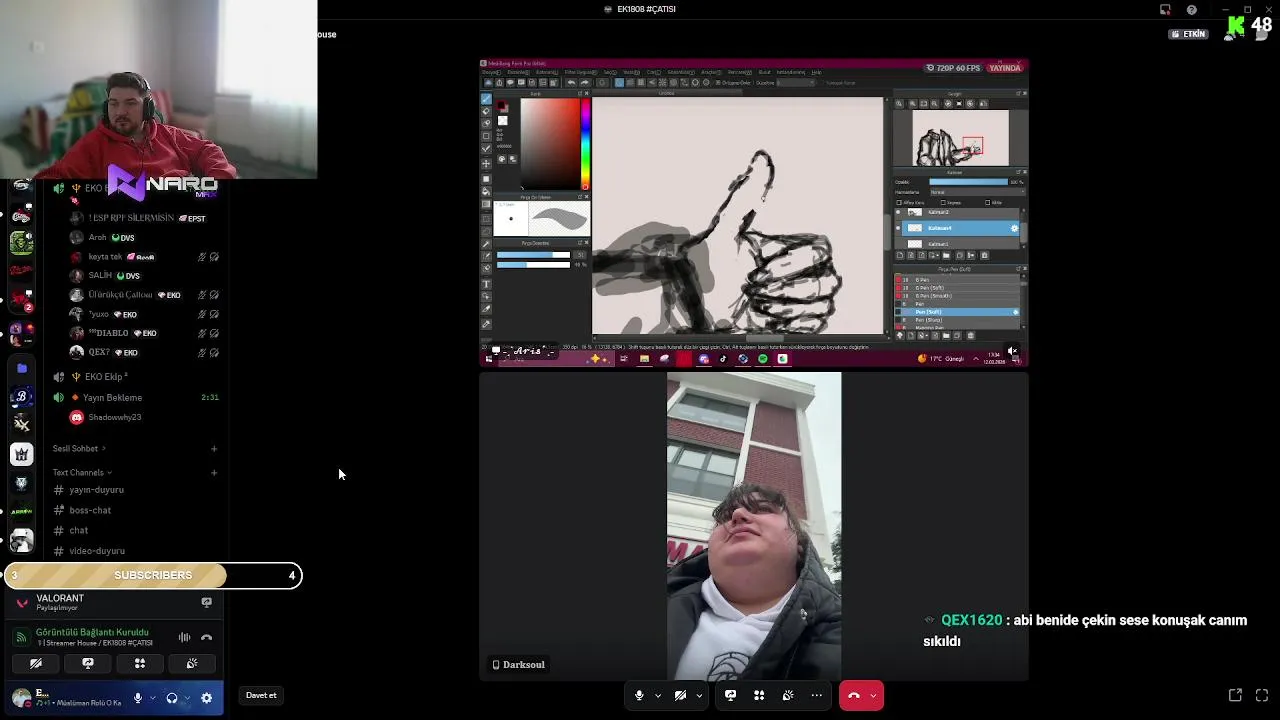Add channel to Text Channels category
This screenshot has width=1280, height=720.
tap(214, 472)
